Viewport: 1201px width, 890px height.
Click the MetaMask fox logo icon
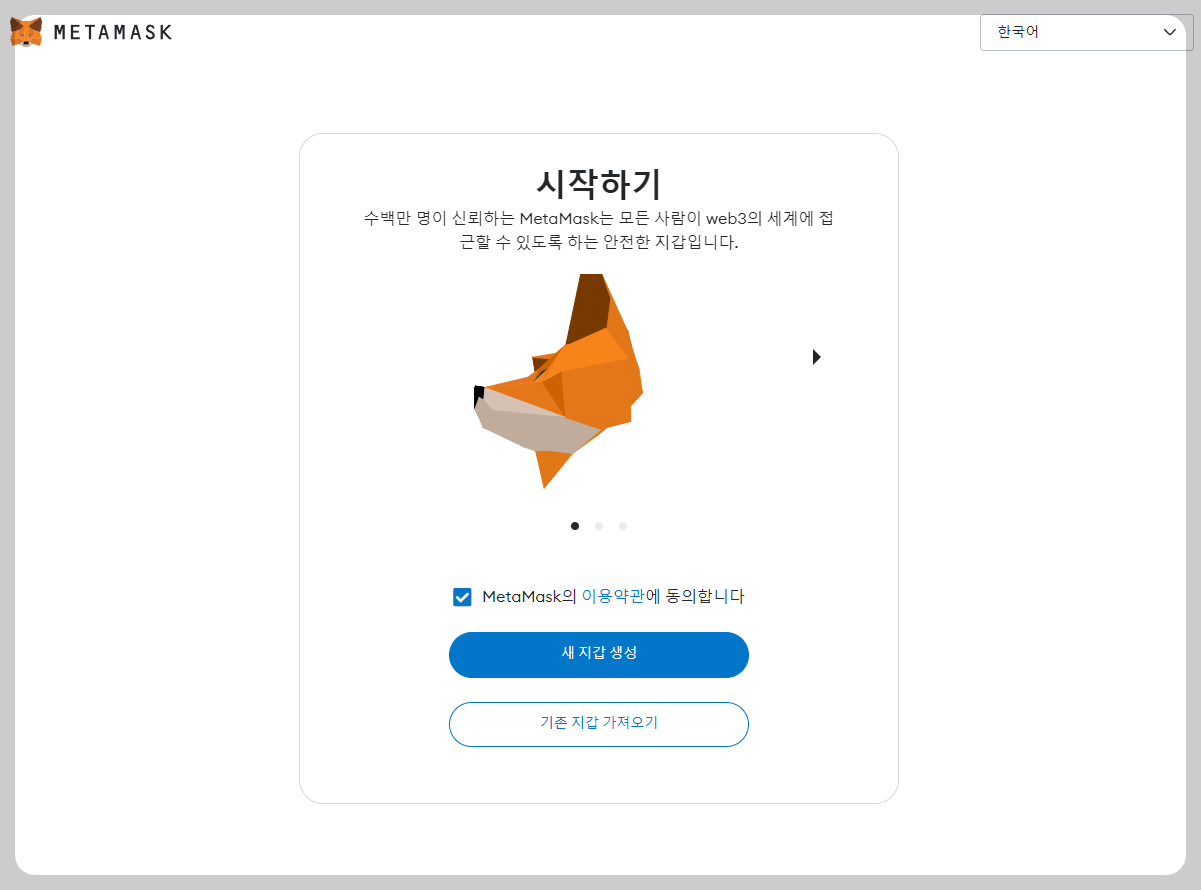click(x=26, y=32)
